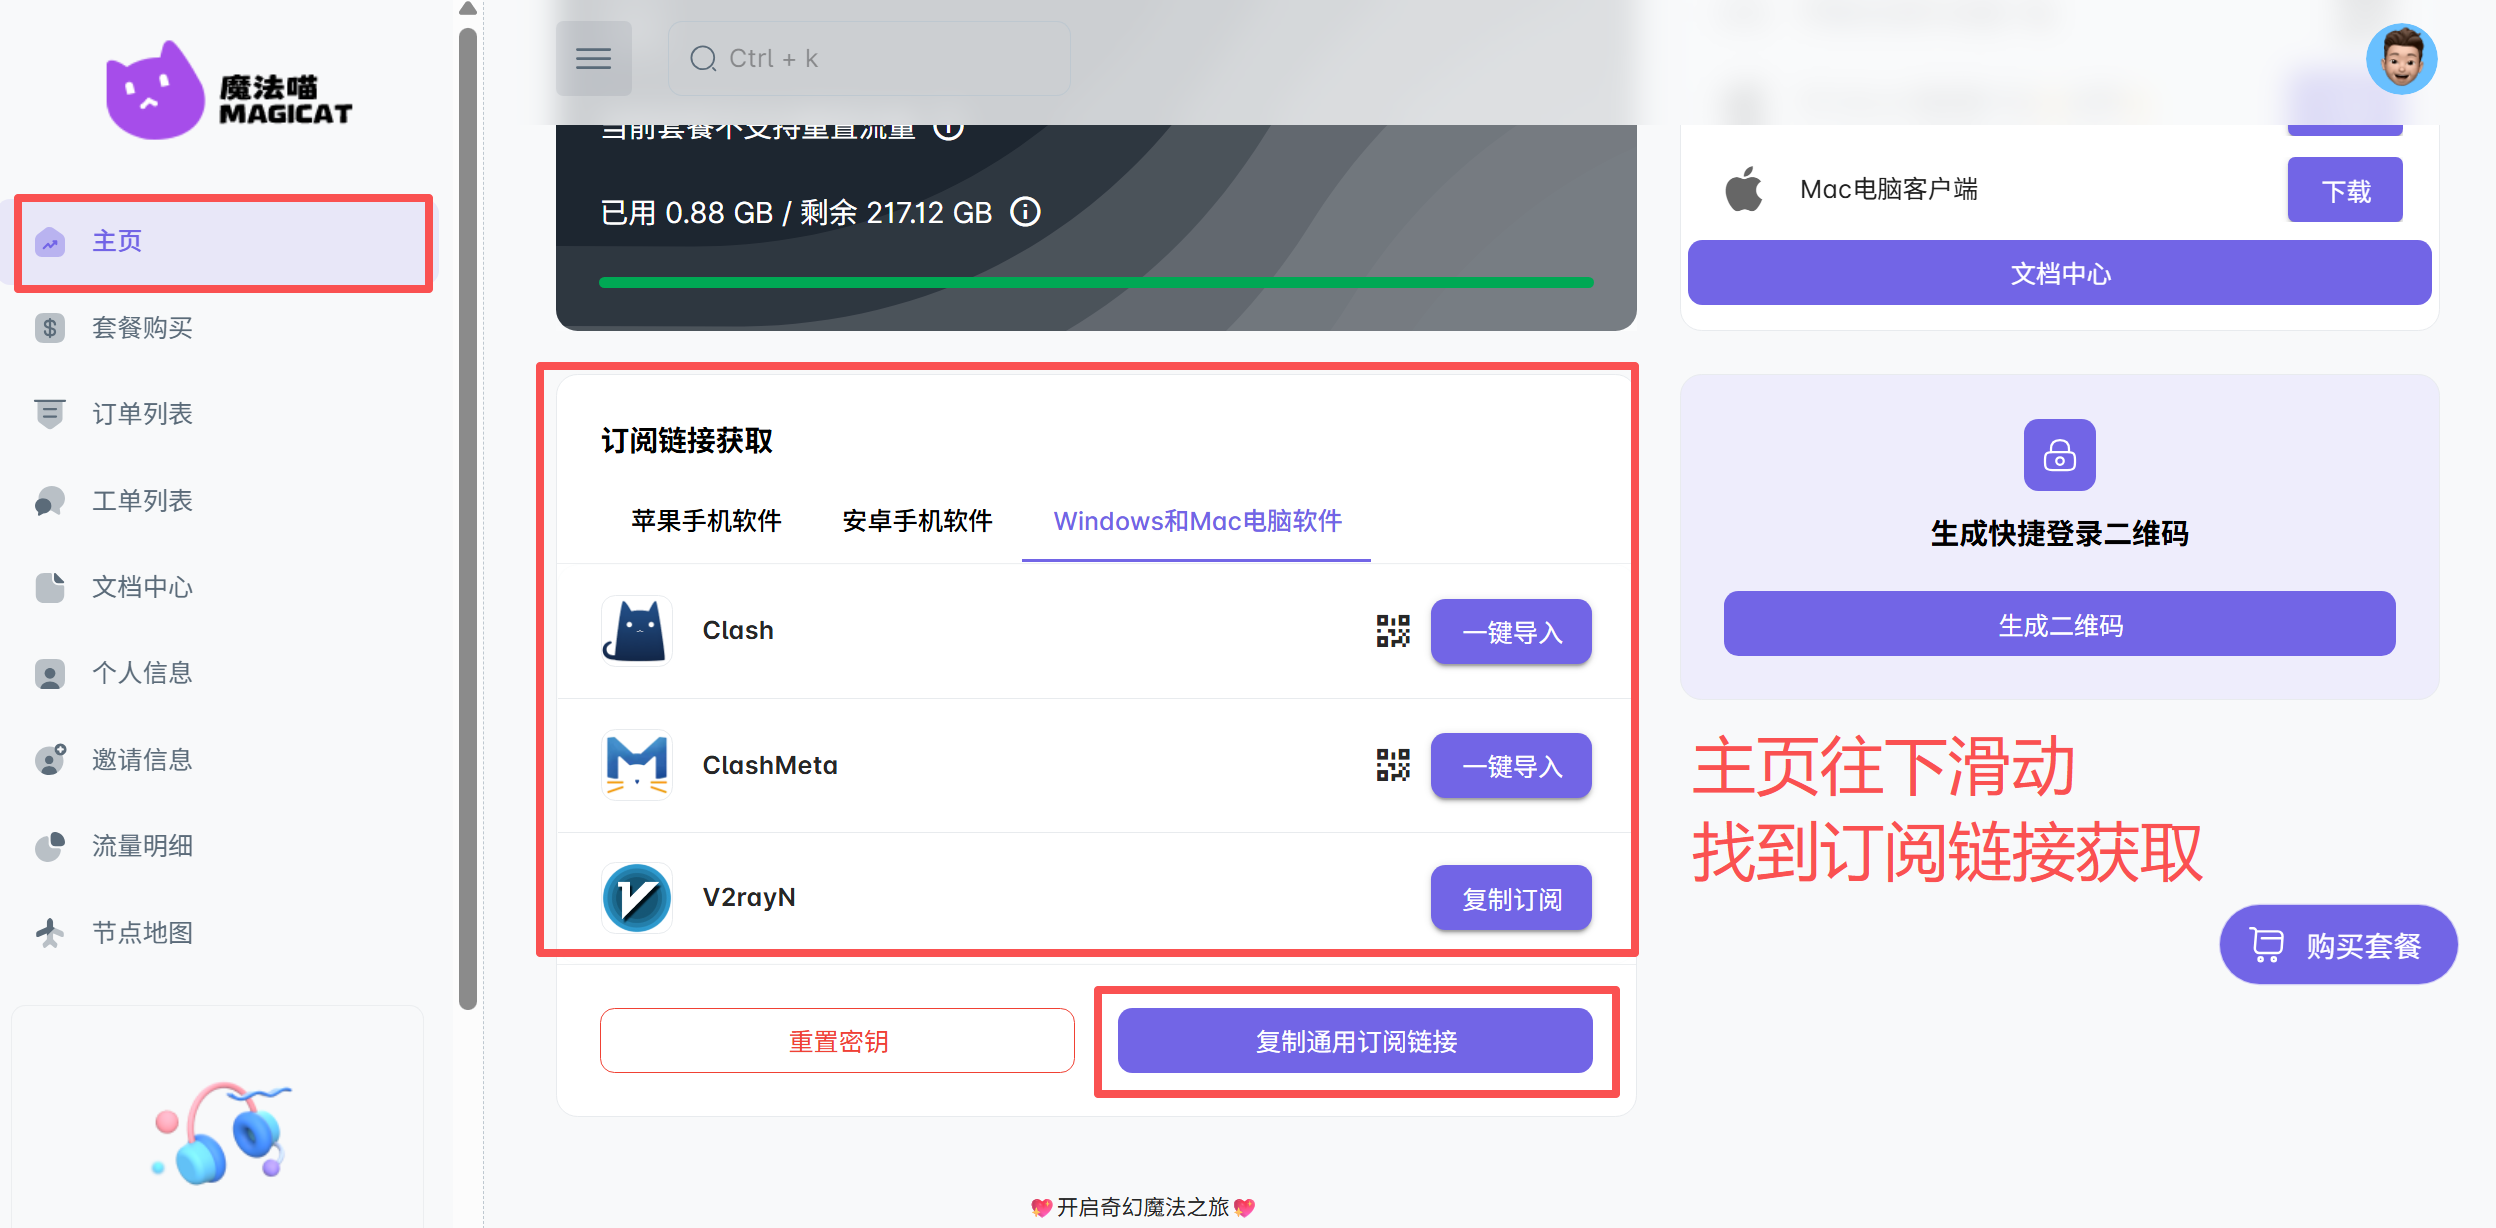This screenshot has height=1228, width=2496.
Task: Click the red 重置密钥 button
Action: [837, 1041]
